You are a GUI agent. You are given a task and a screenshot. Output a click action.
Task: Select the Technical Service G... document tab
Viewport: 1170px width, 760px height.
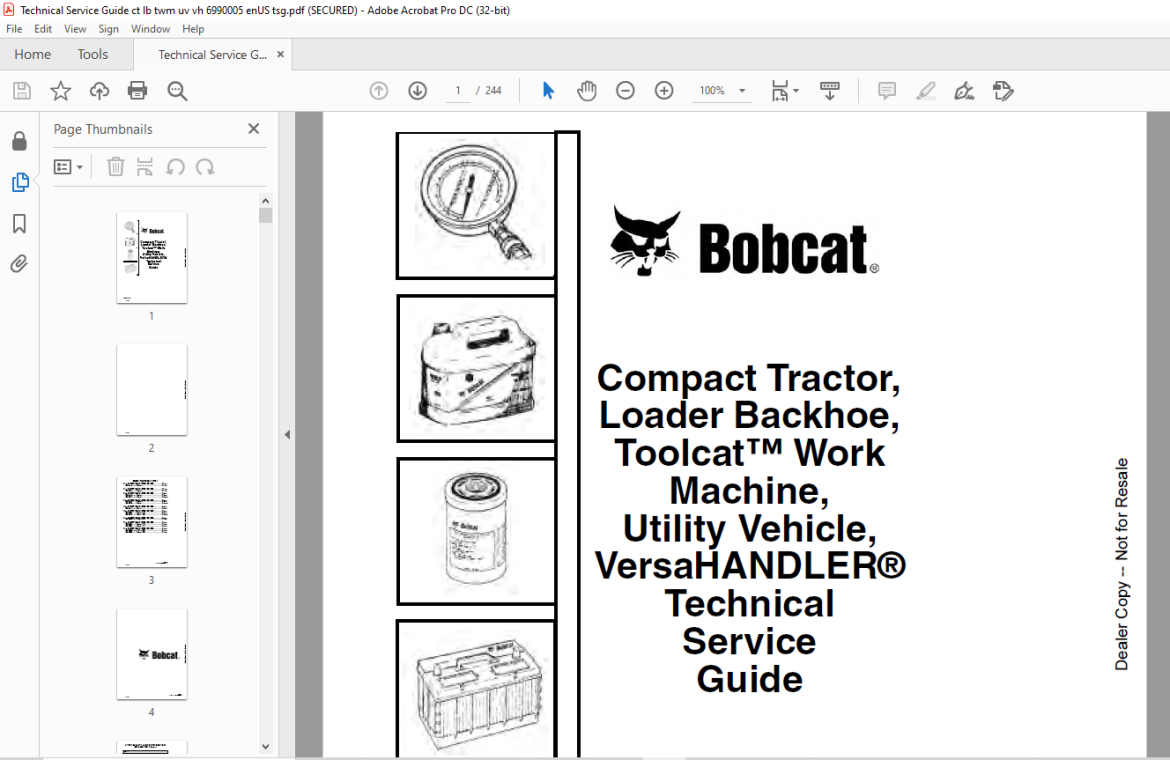212,54
